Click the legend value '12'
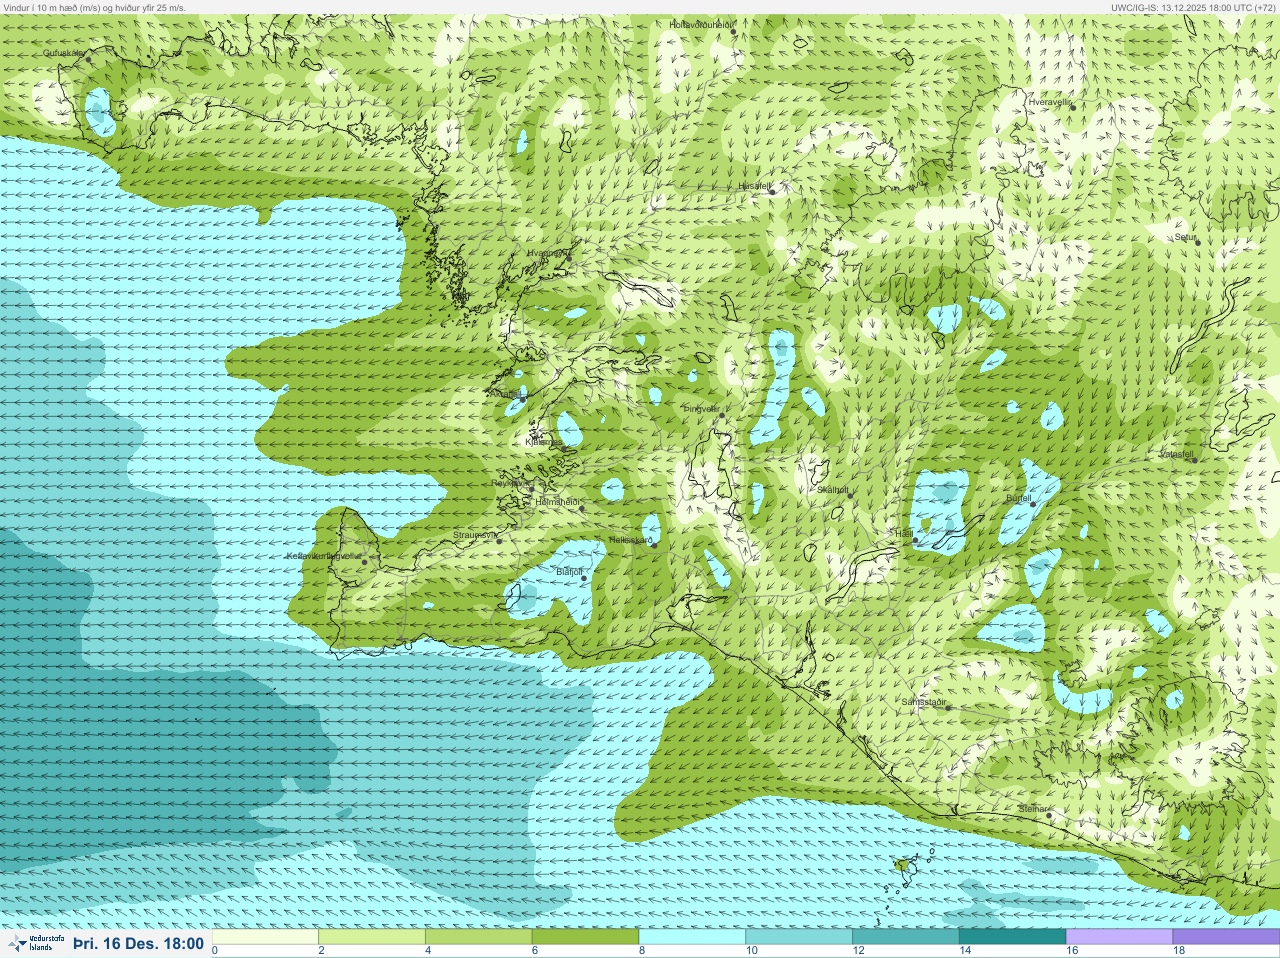Screen dimensions: 1280x958 (858, 951)
